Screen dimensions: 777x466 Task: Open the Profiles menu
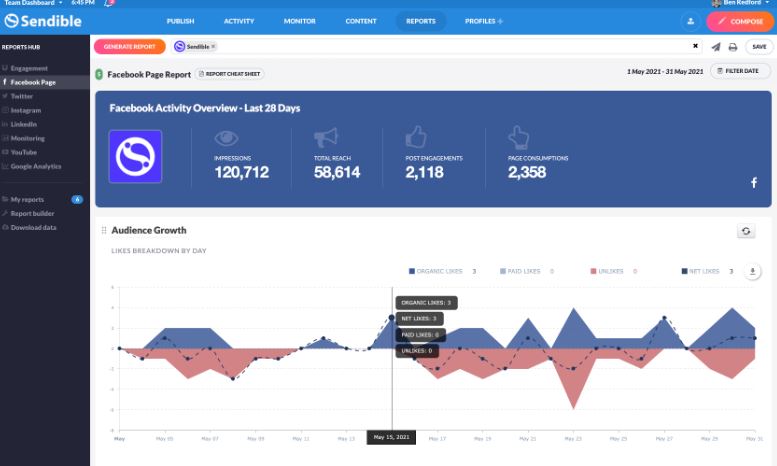coord(484,21)
